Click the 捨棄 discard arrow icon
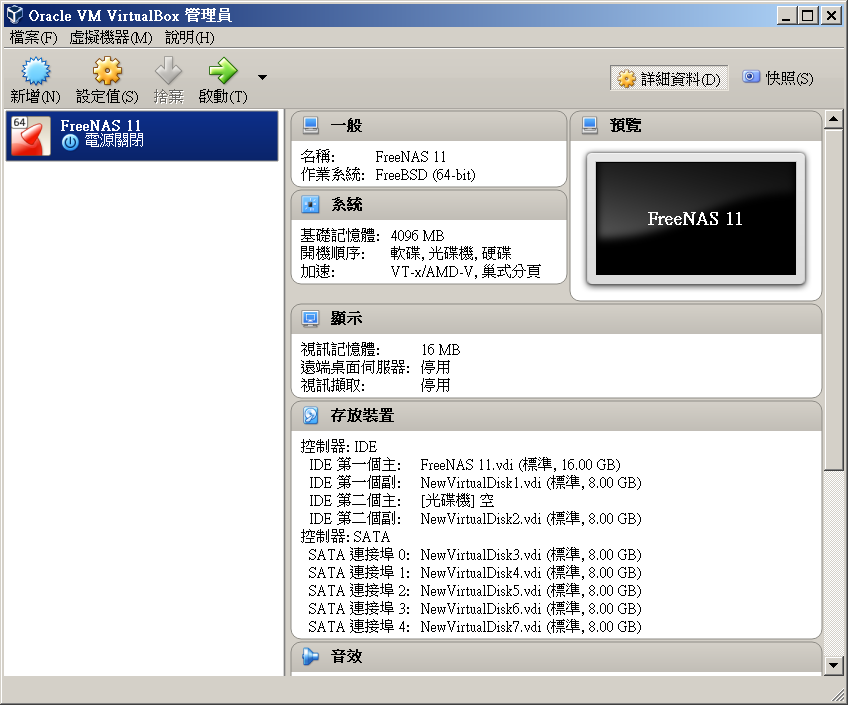This screenshot has height=705, width=848. click(x=168, y=71)
